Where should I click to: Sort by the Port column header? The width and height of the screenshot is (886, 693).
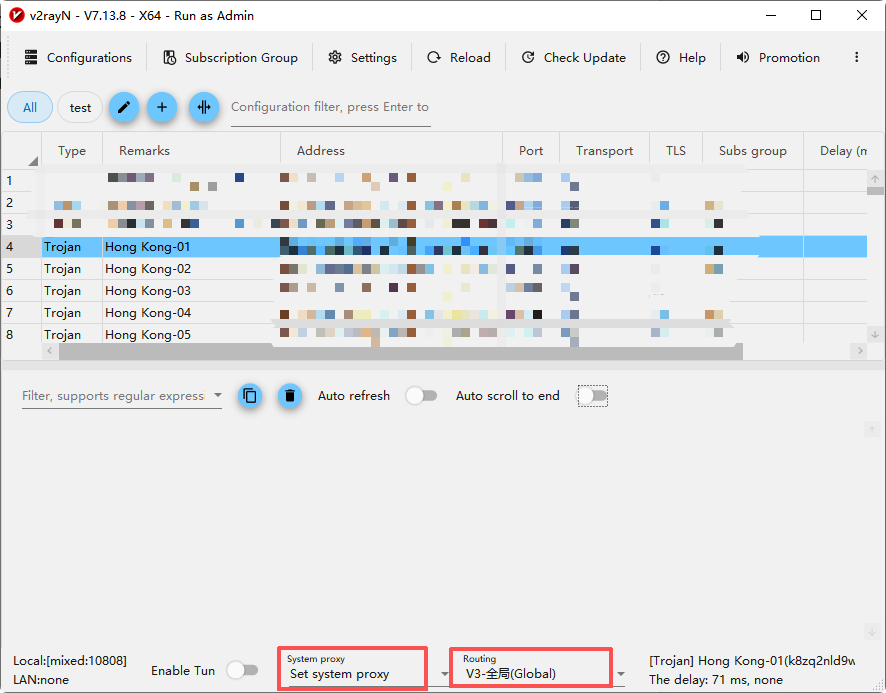point(531,151)
